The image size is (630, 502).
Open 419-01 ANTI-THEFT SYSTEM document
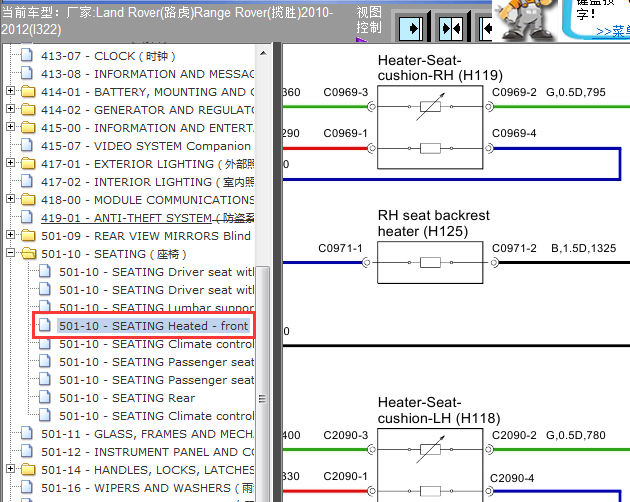click(147, 218)
